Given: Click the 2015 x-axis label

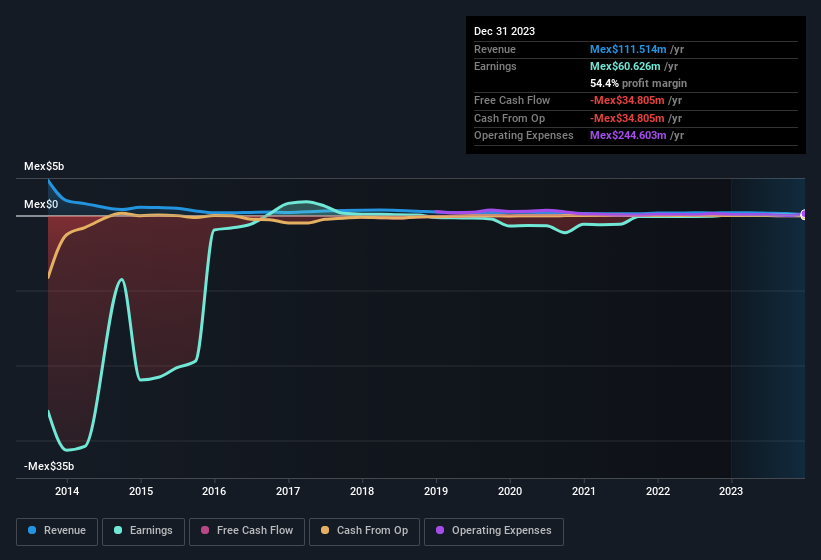Looking at the screenshot, I should pyautogui.click(x=141, y=491).
